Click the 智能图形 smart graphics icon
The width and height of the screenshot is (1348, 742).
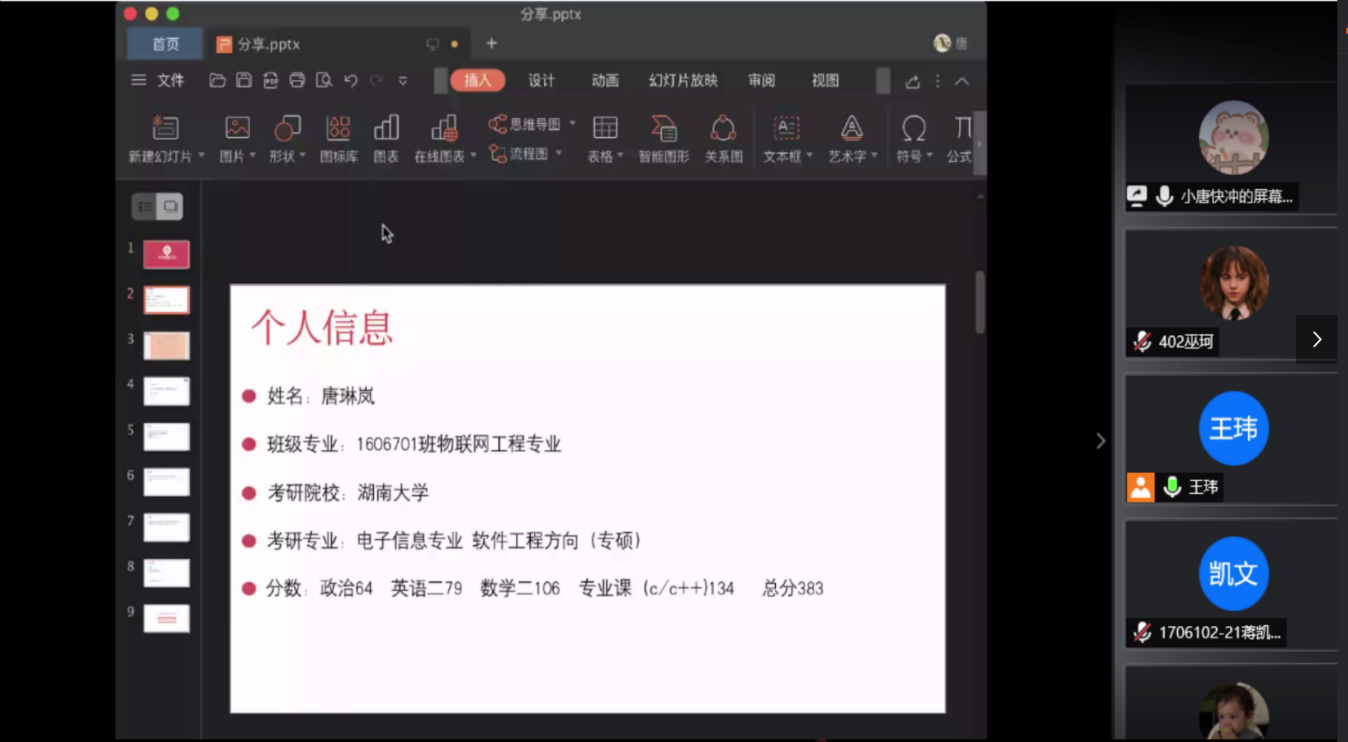pos(663,138)
